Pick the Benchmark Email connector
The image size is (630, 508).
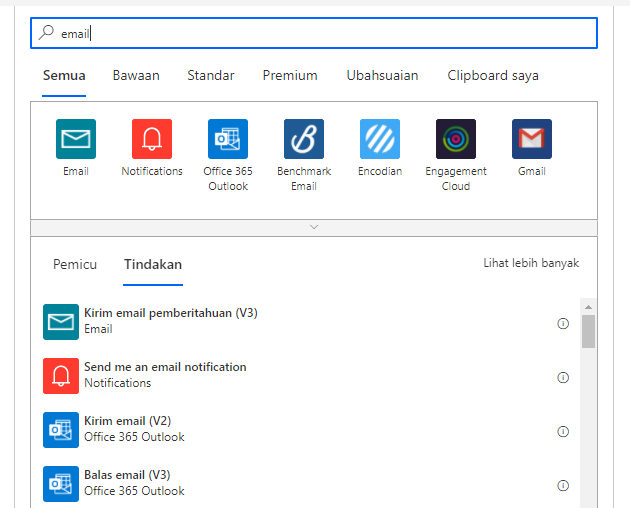point(304,139)
